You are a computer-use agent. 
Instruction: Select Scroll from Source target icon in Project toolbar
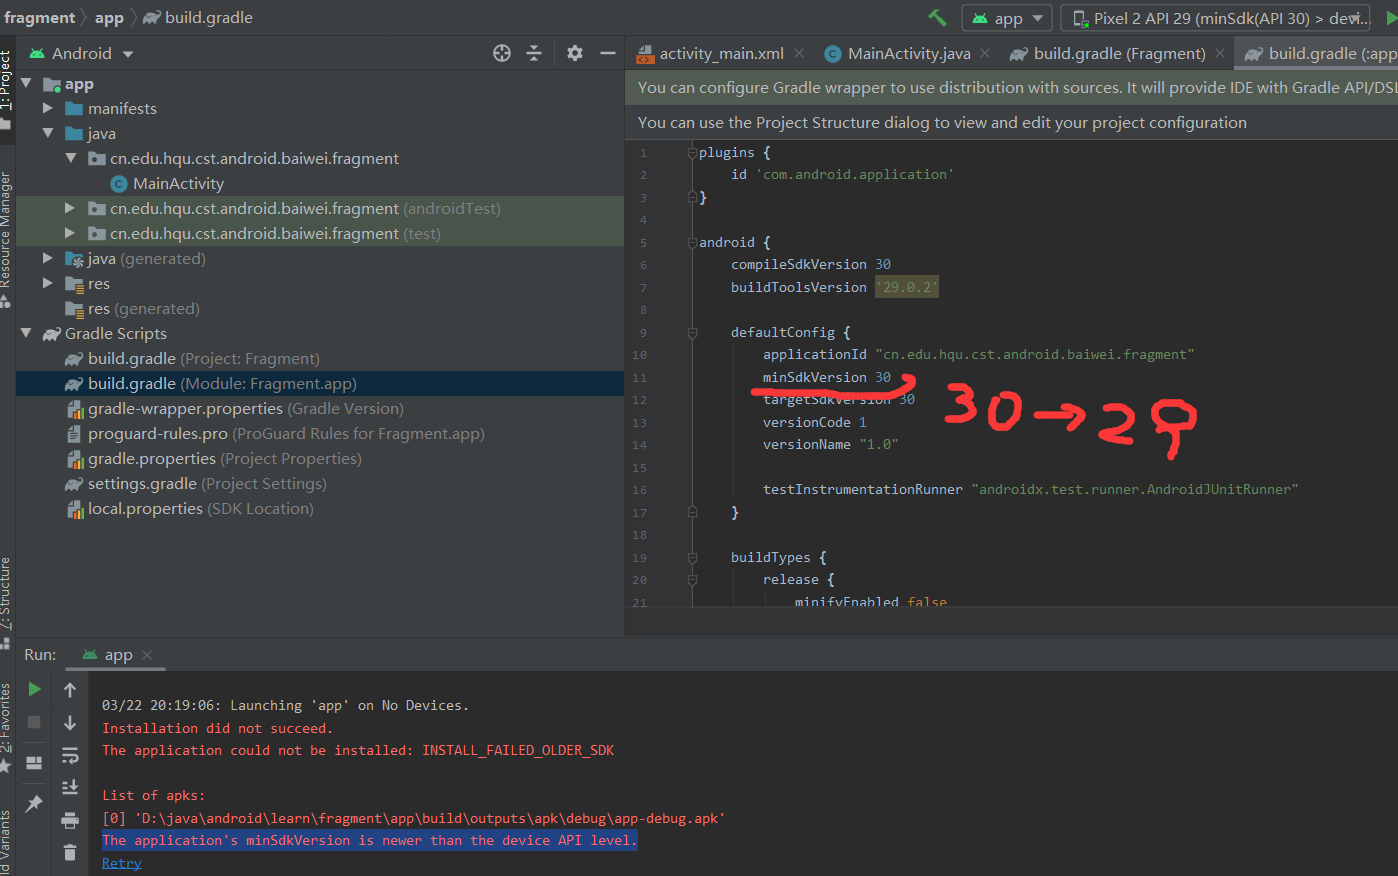coord(502,52)
